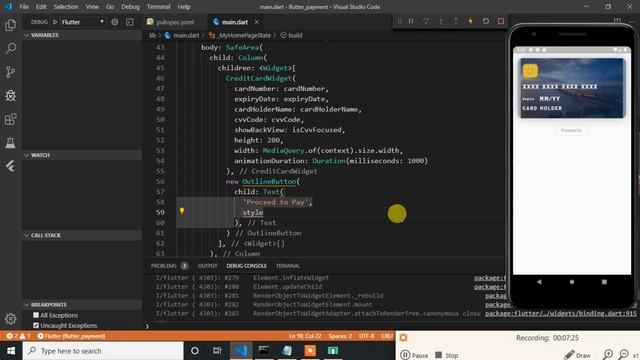Tap the outline button below the card in emulator
640x360 pixels.
click(571, 131)
